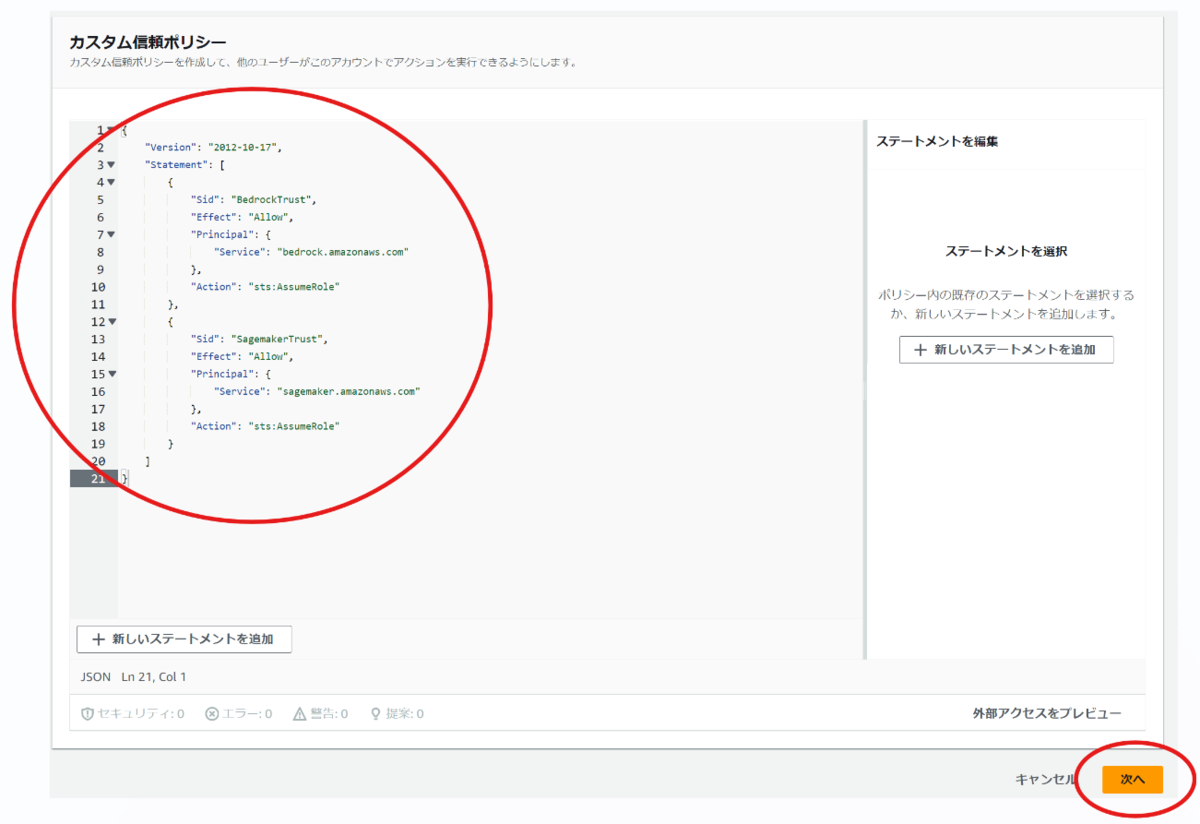The image size is (1200, 824).
Task: Click the suggestion lightbulb icon
Action: [x=376, y=714]
